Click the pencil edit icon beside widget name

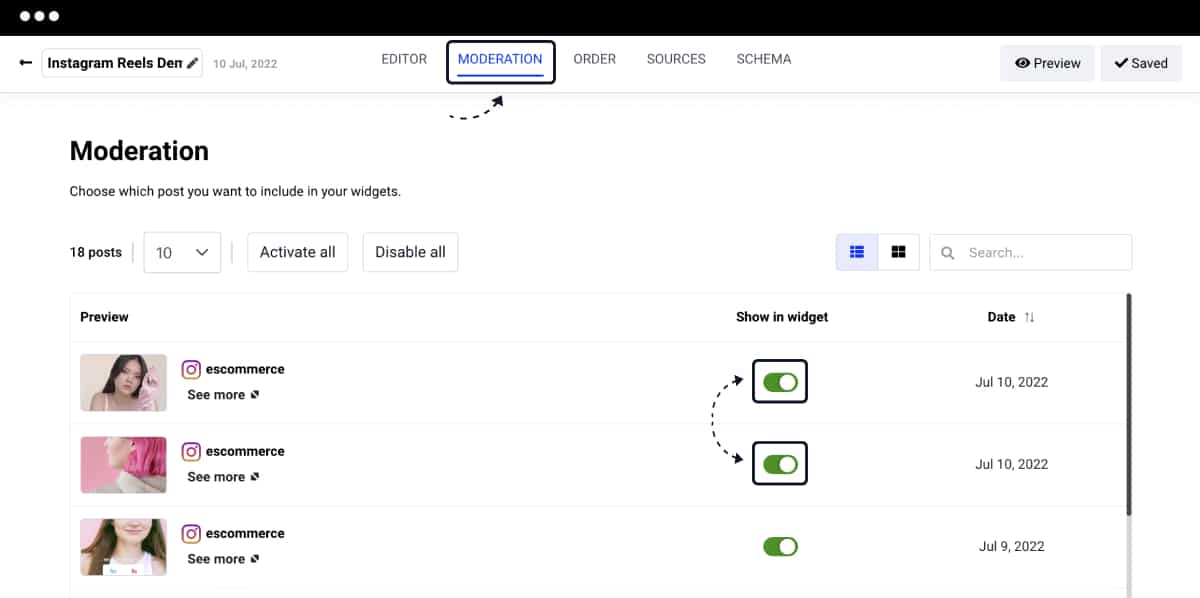(192, 63)
